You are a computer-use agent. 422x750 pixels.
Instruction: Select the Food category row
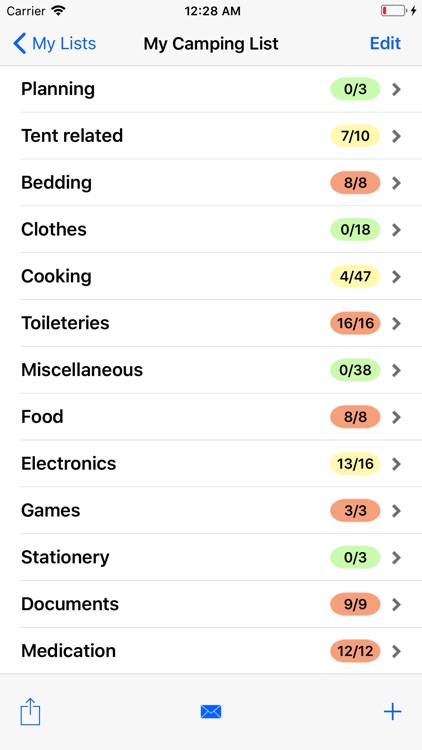[x=211, y=417]
